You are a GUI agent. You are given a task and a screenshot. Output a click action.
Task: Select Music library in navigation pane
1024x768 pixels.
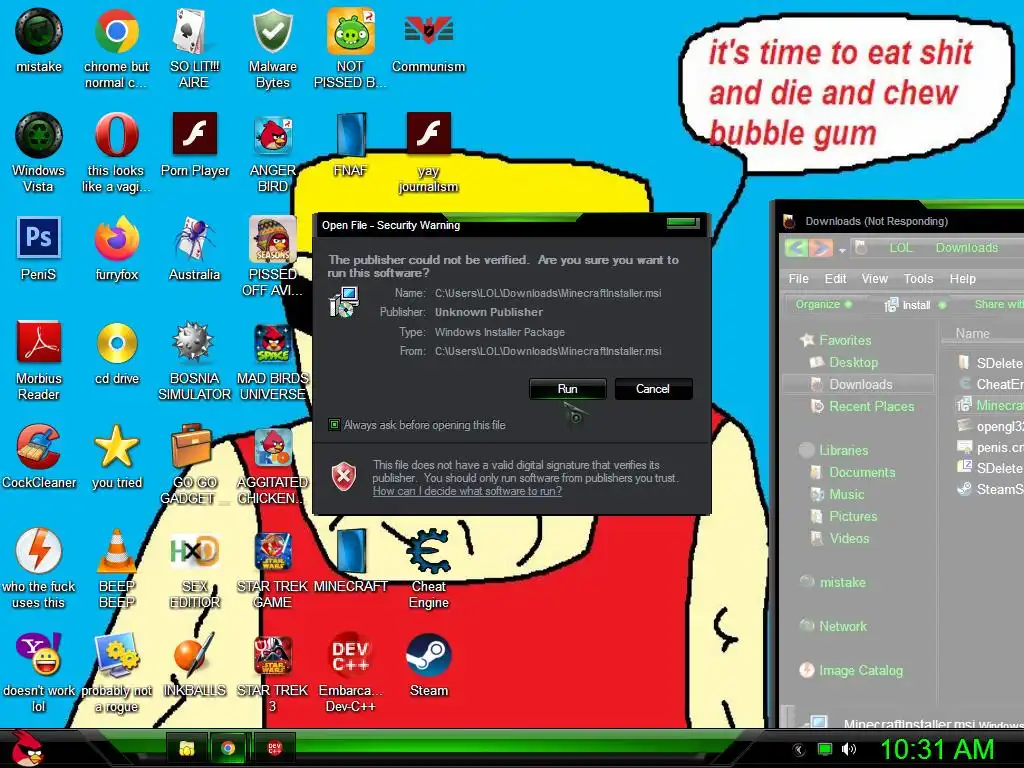tap(837, 494)
